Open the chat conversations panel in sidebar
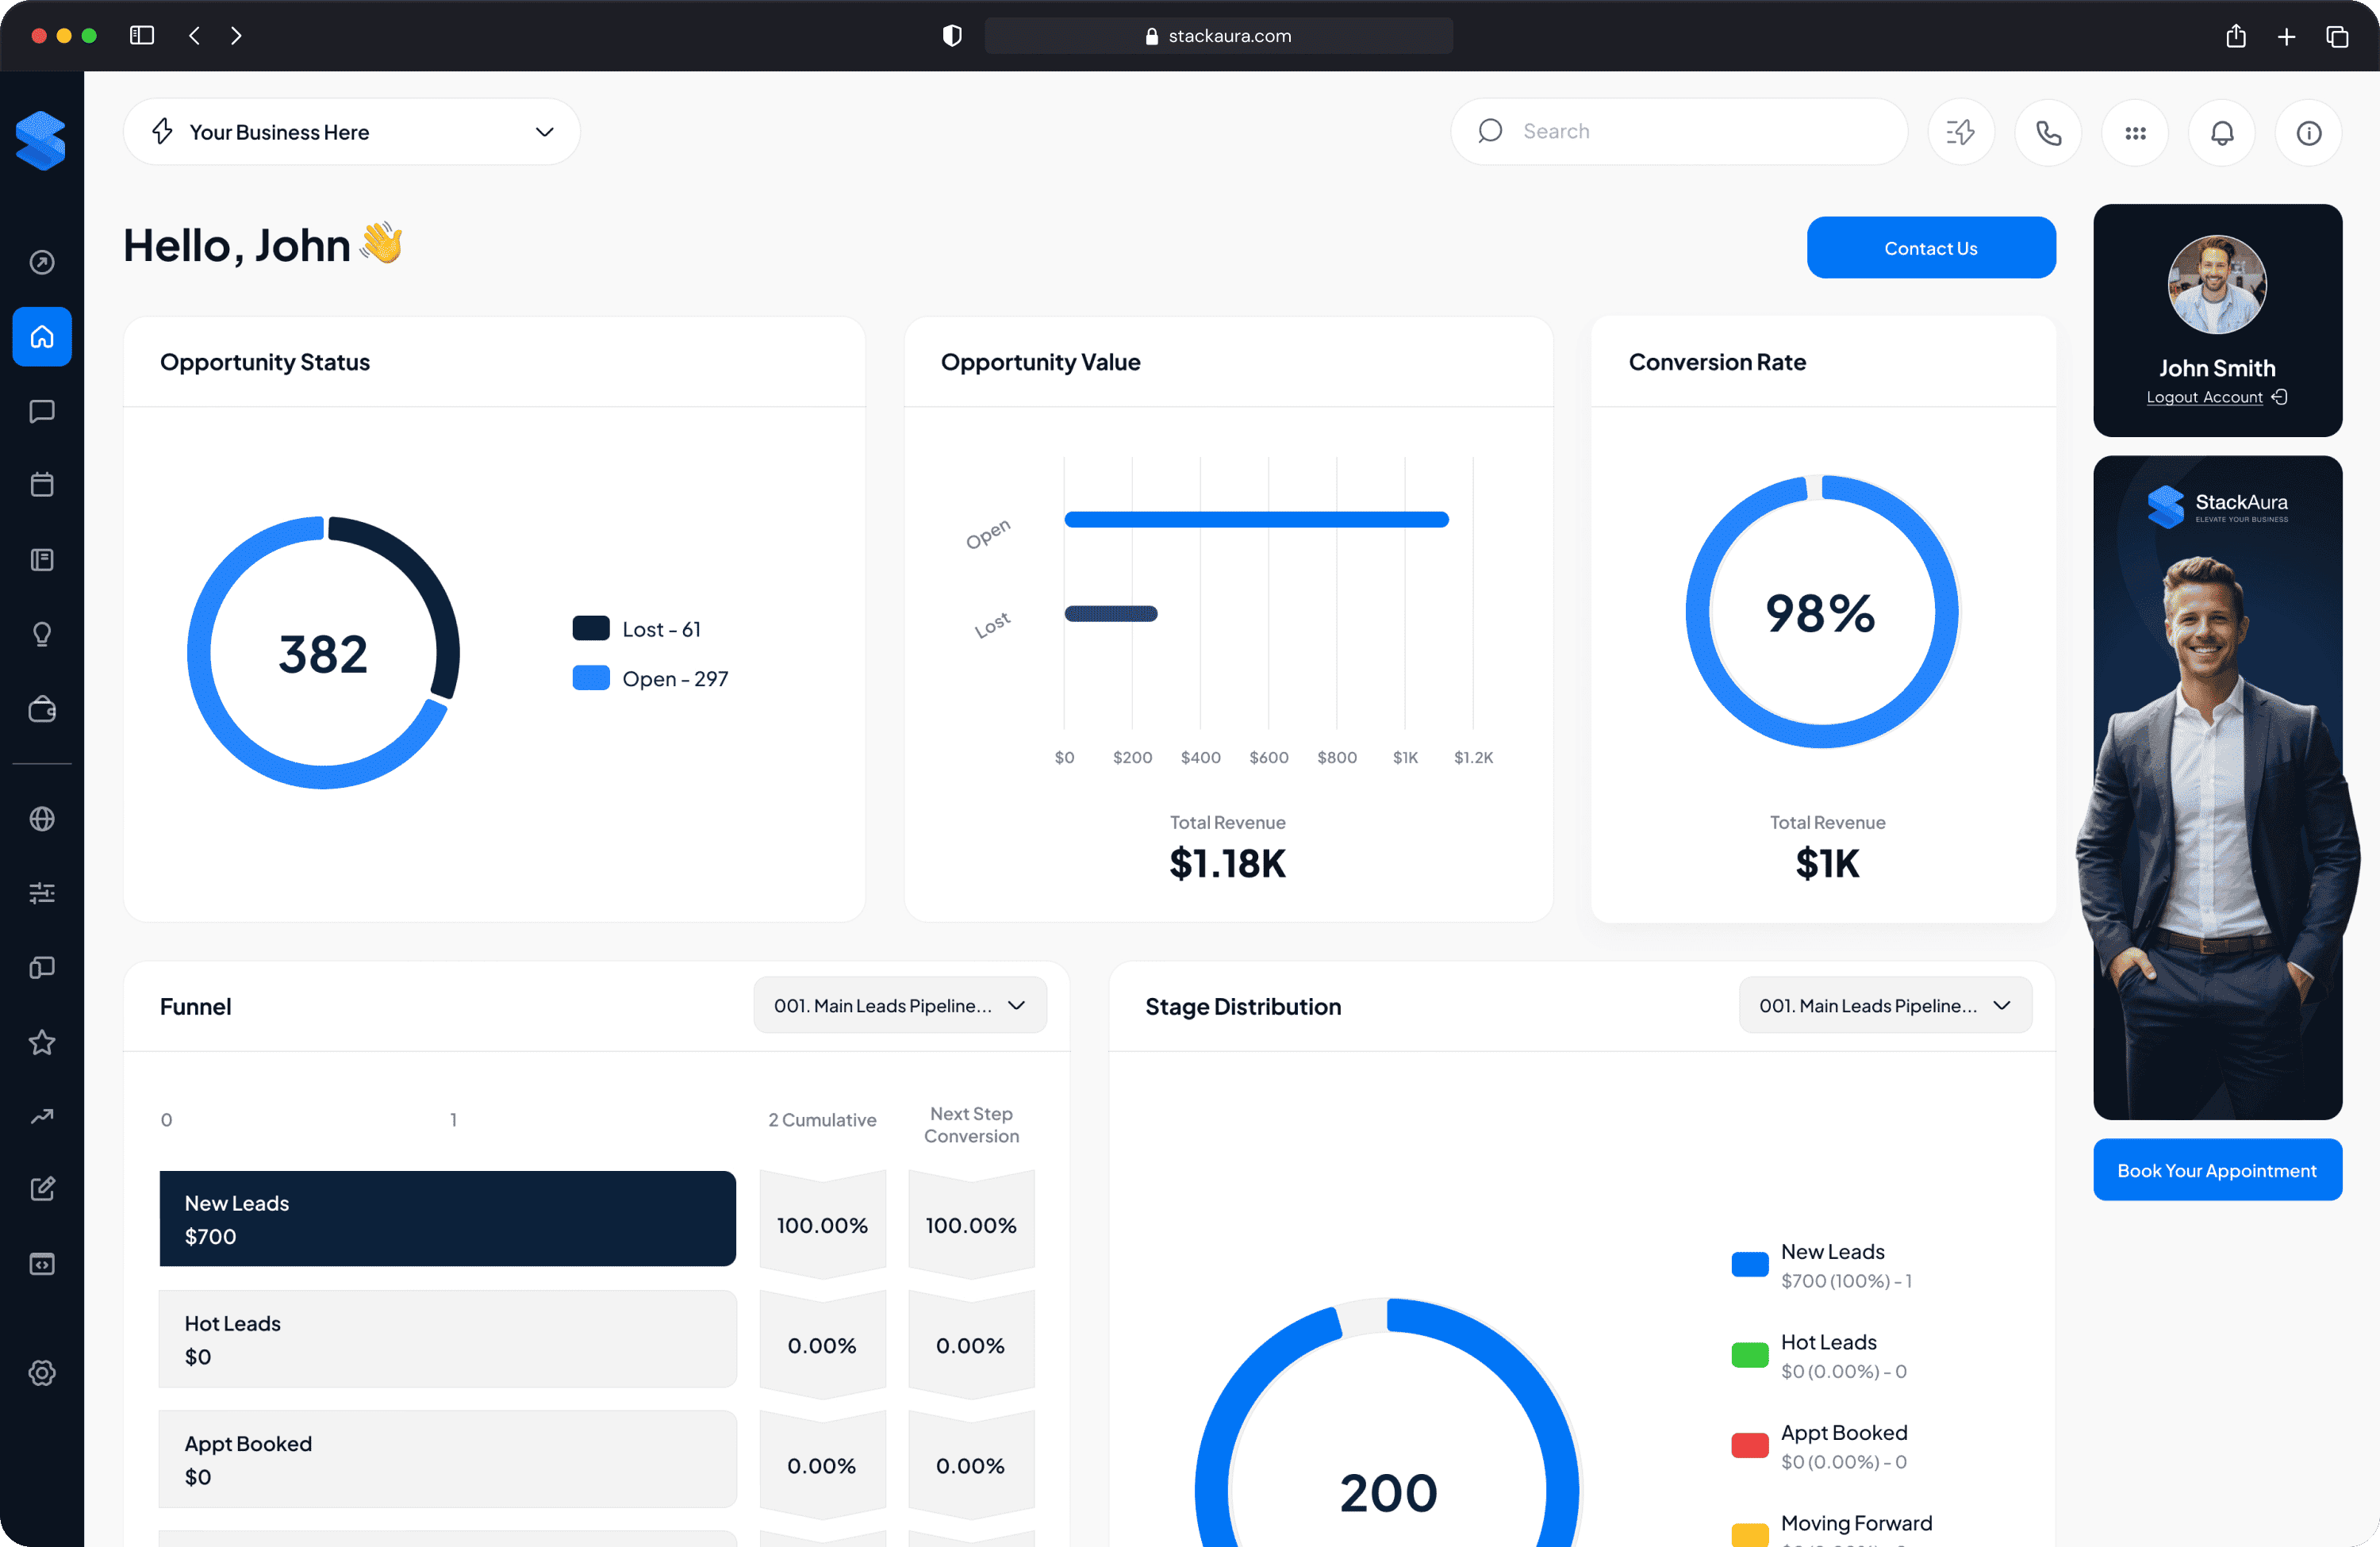The image size is (2380, 1547). click(x=42, y=411)
